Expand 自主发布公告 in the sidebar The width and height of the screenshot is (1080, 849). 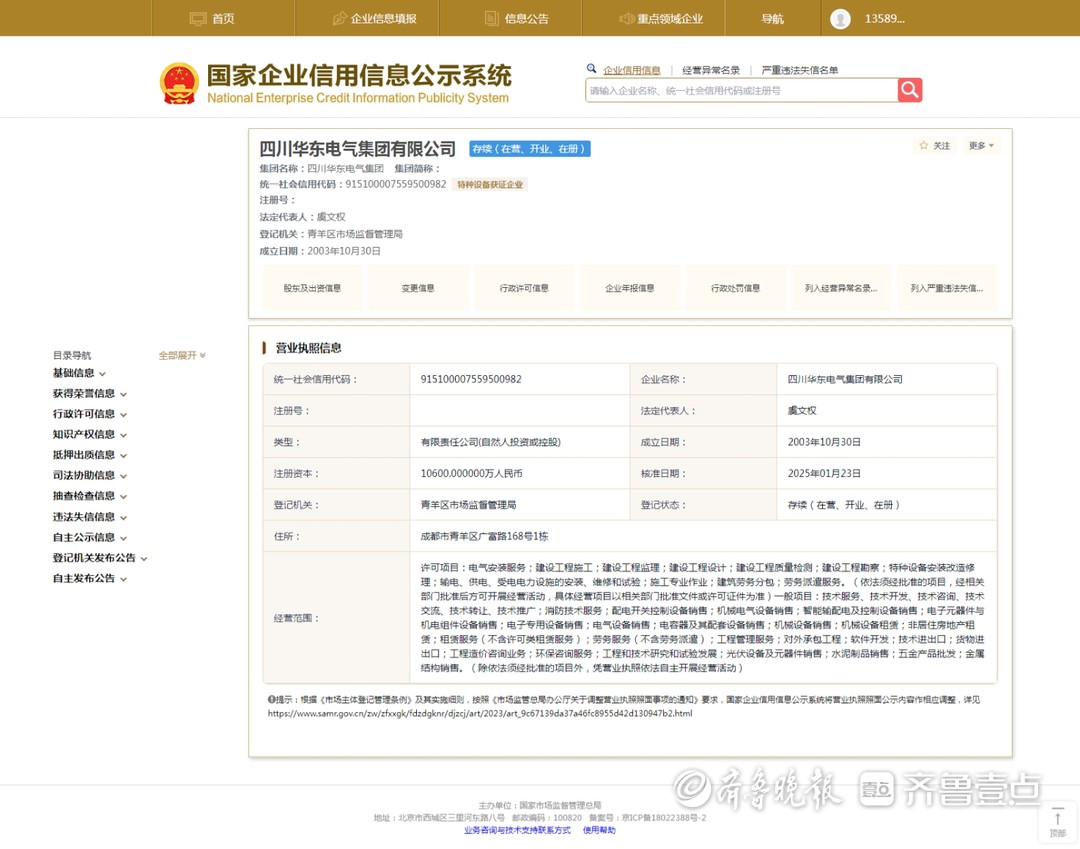90,578
